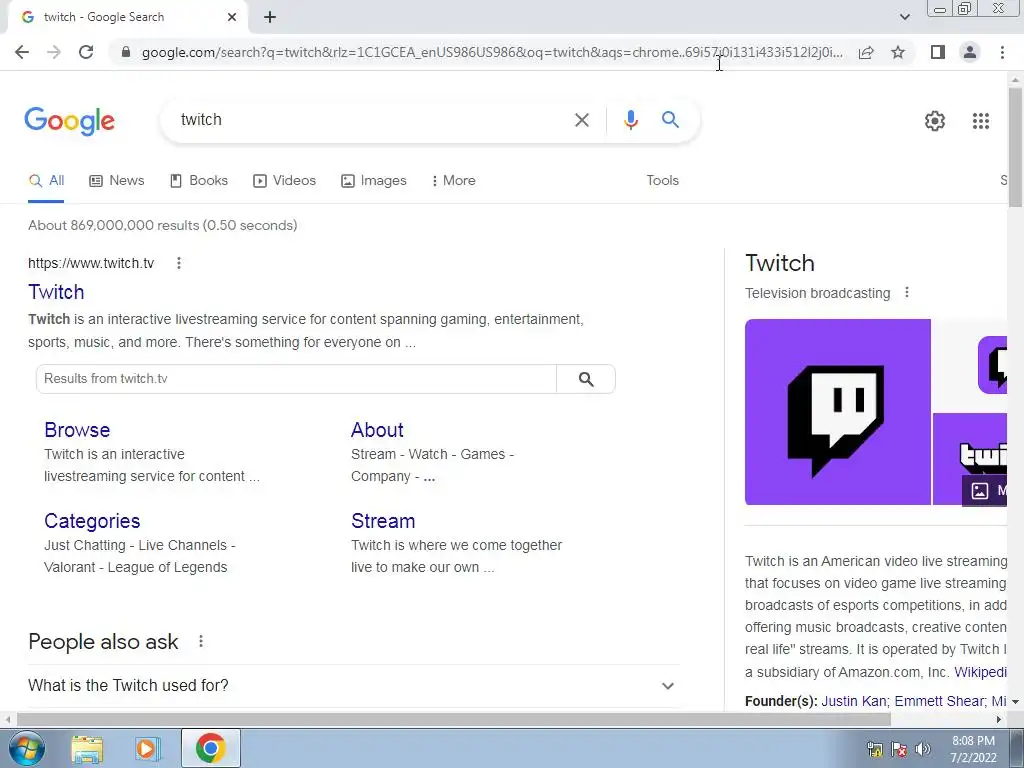Image resolution: width=1024 pixels, height=768 pixels.
Task: Open the Chrome side panel
Action: pyautogui.click(x=938, y=52)
